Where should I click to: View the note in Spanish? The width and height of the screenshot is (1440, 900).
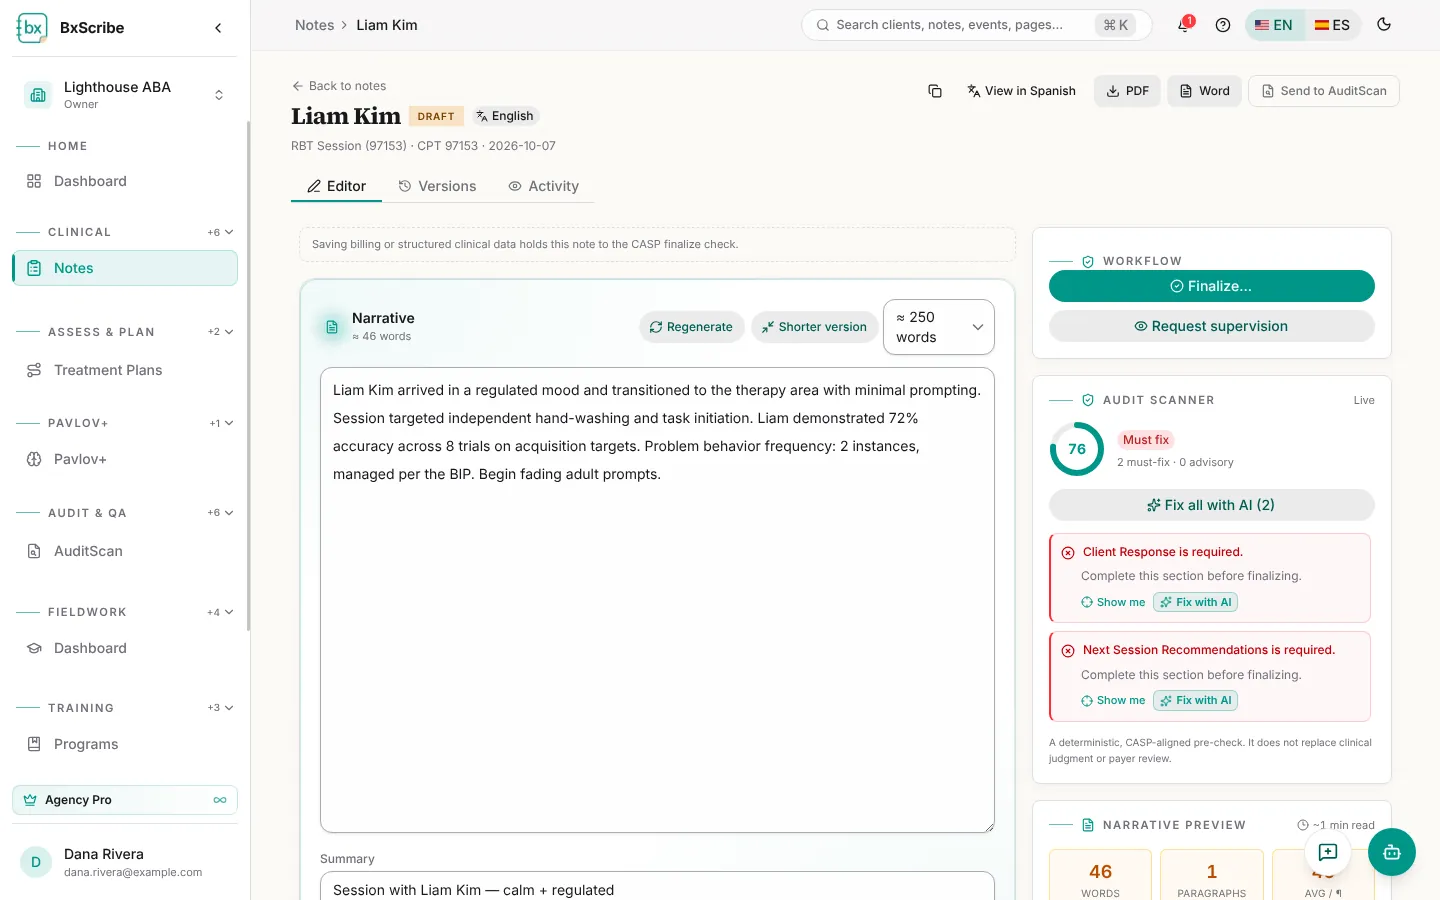[x=1021, y=91]
